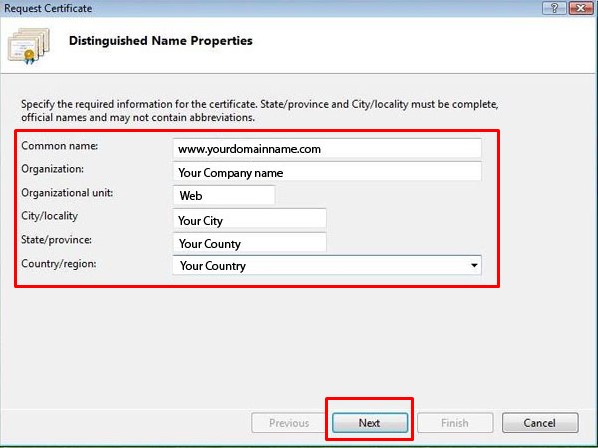Select the City/locality text box
Screen dimensions: 598x448
tap(249, 219)
